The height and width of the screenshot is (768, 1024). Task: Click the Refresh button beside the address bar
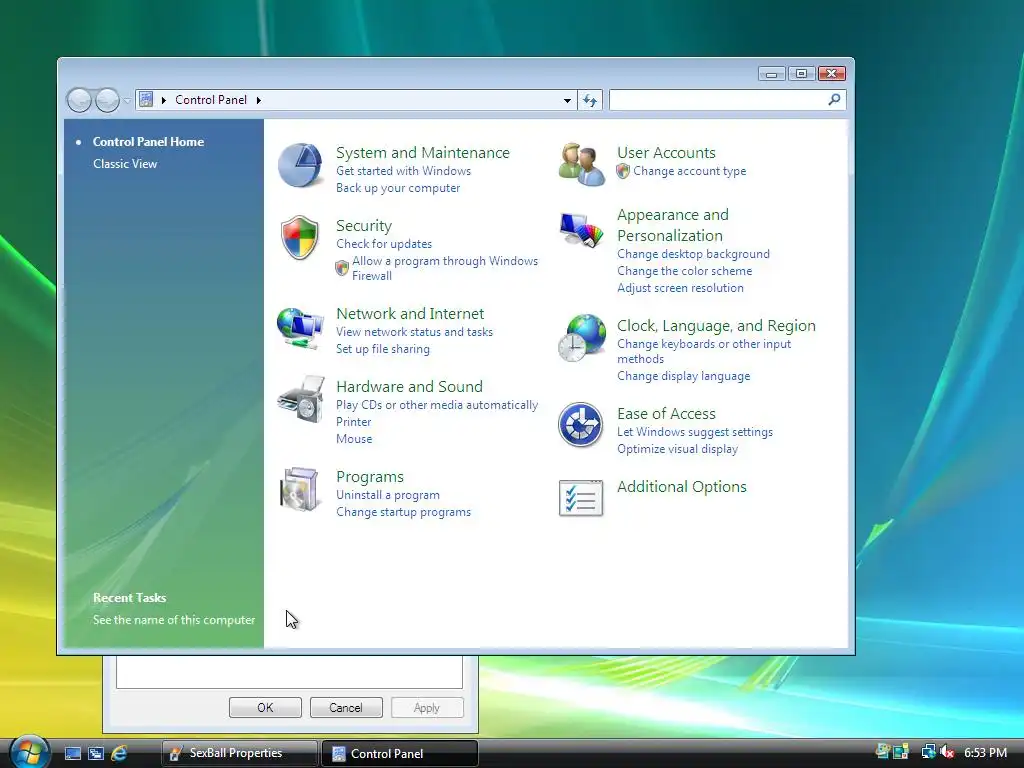click(x=590, y=100)
